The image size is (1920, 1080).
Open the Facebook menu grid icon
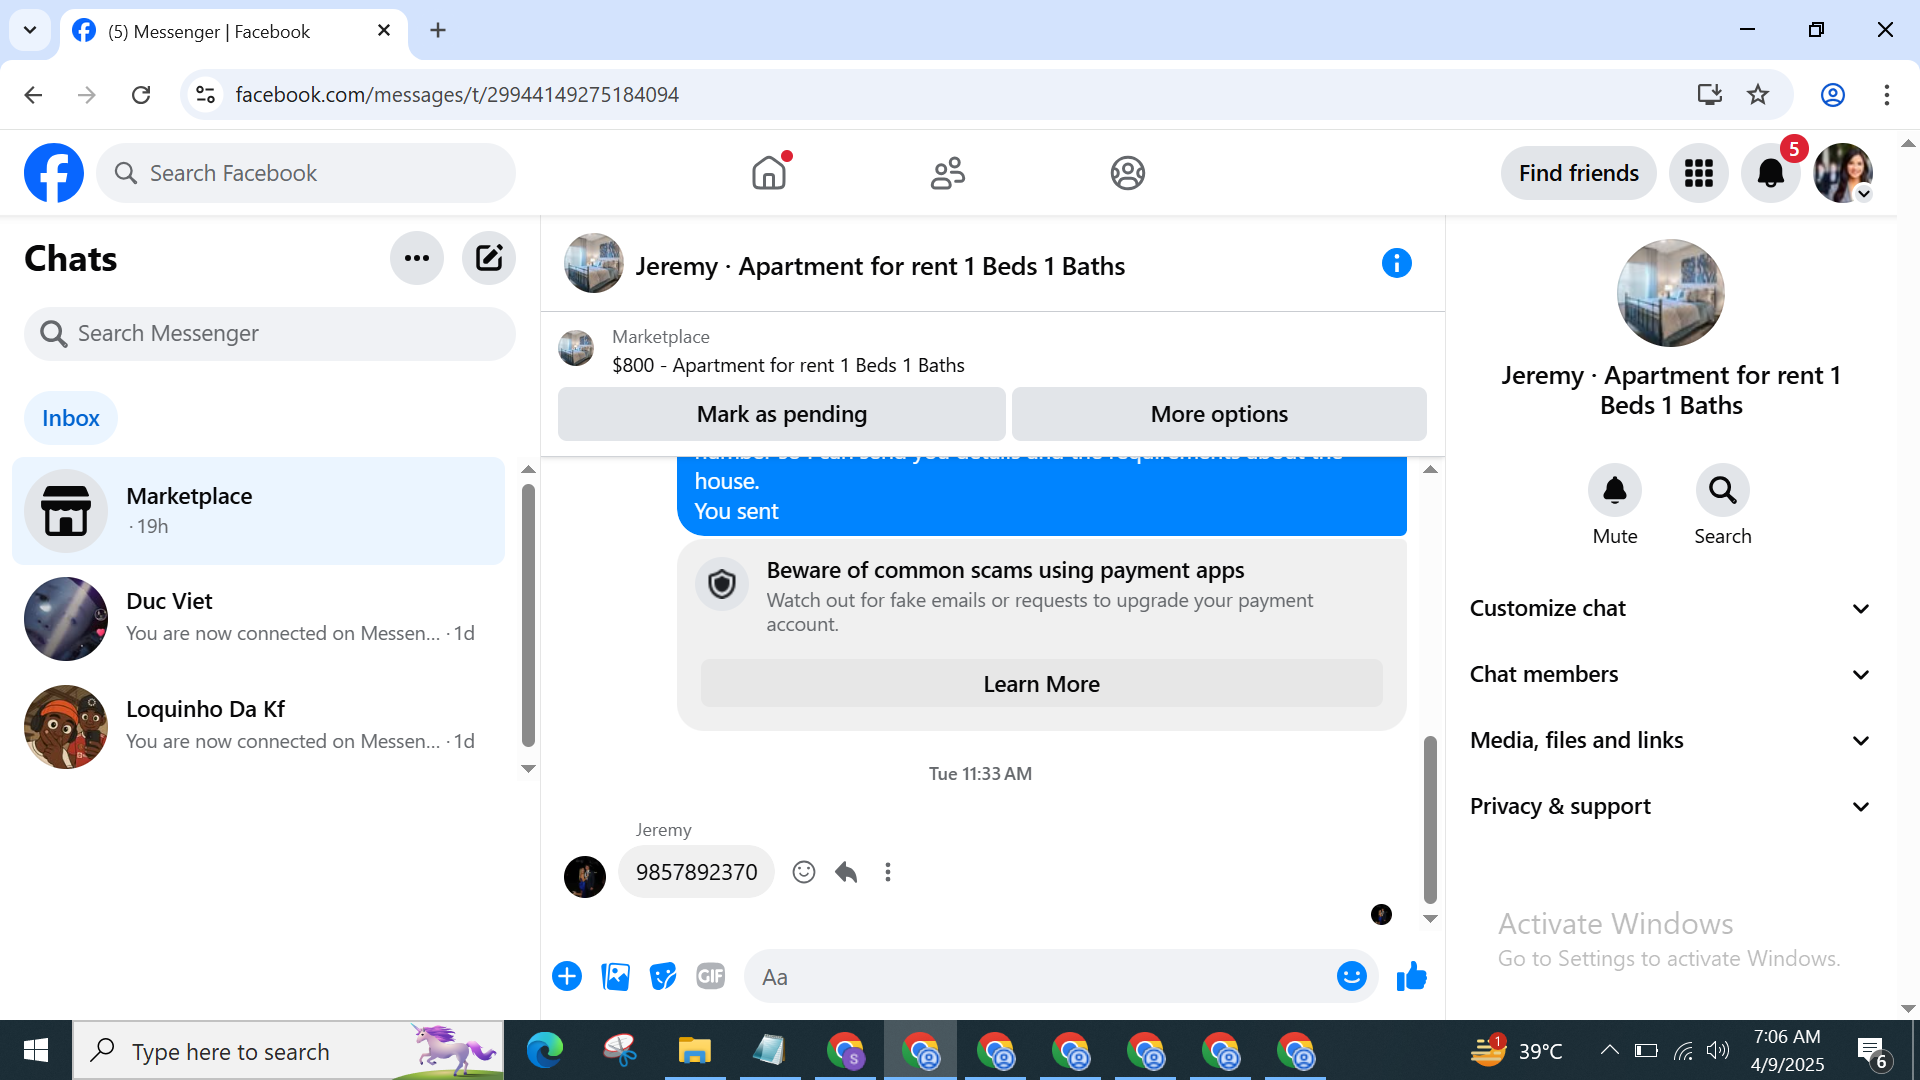(x=1699, y=173)
